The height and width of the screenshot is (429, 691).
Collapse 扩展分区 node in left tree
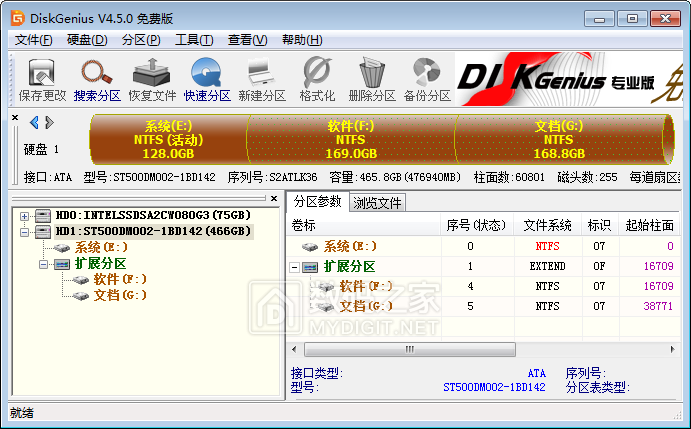(43, 265)
